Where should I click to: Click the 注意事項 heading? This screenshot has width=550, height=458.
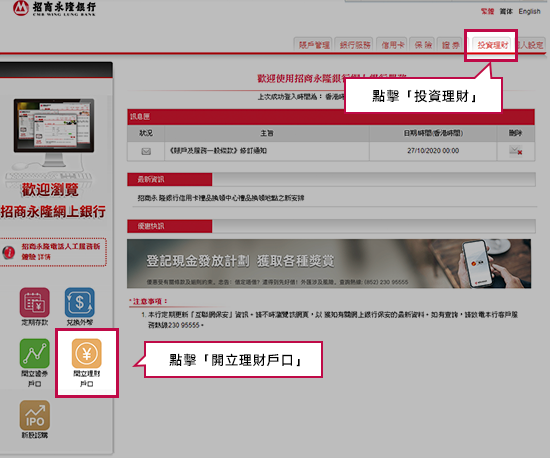148,301
